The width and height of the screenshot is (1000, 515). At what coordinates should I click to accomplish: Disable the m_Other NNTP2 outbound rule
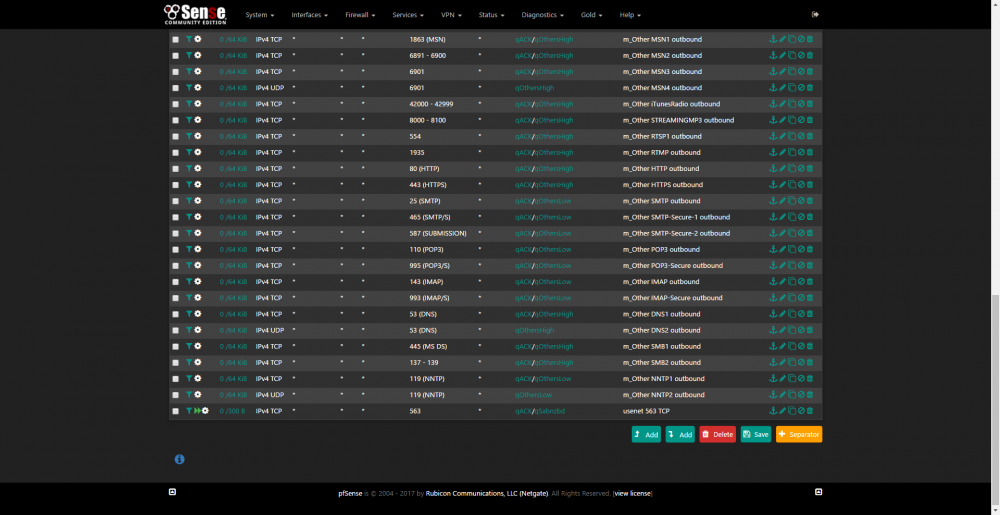coord(801,395)
